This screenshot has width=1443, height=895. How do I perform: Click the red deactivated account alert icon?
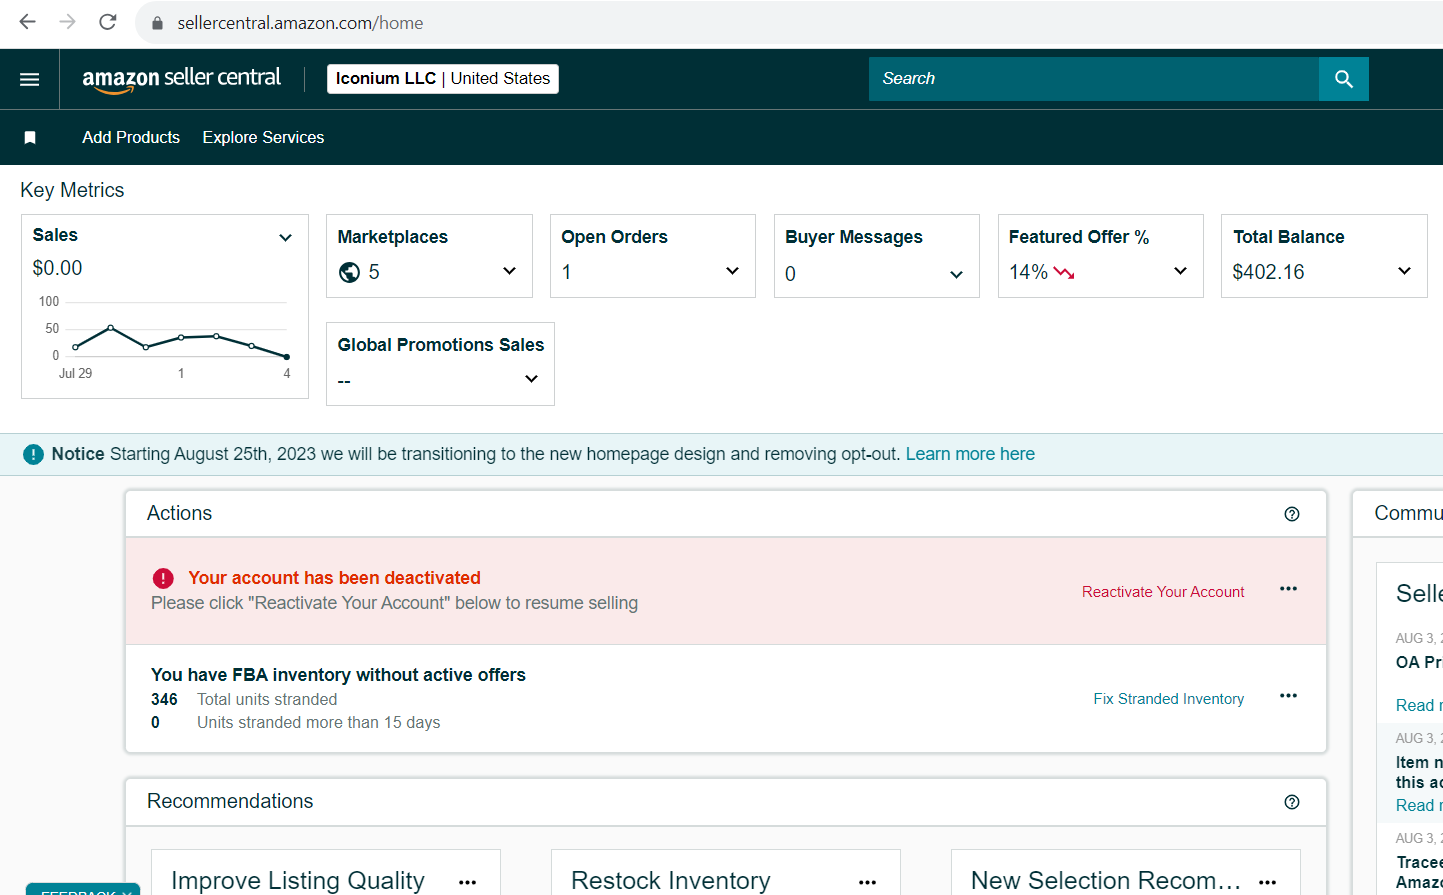point(163,578)
